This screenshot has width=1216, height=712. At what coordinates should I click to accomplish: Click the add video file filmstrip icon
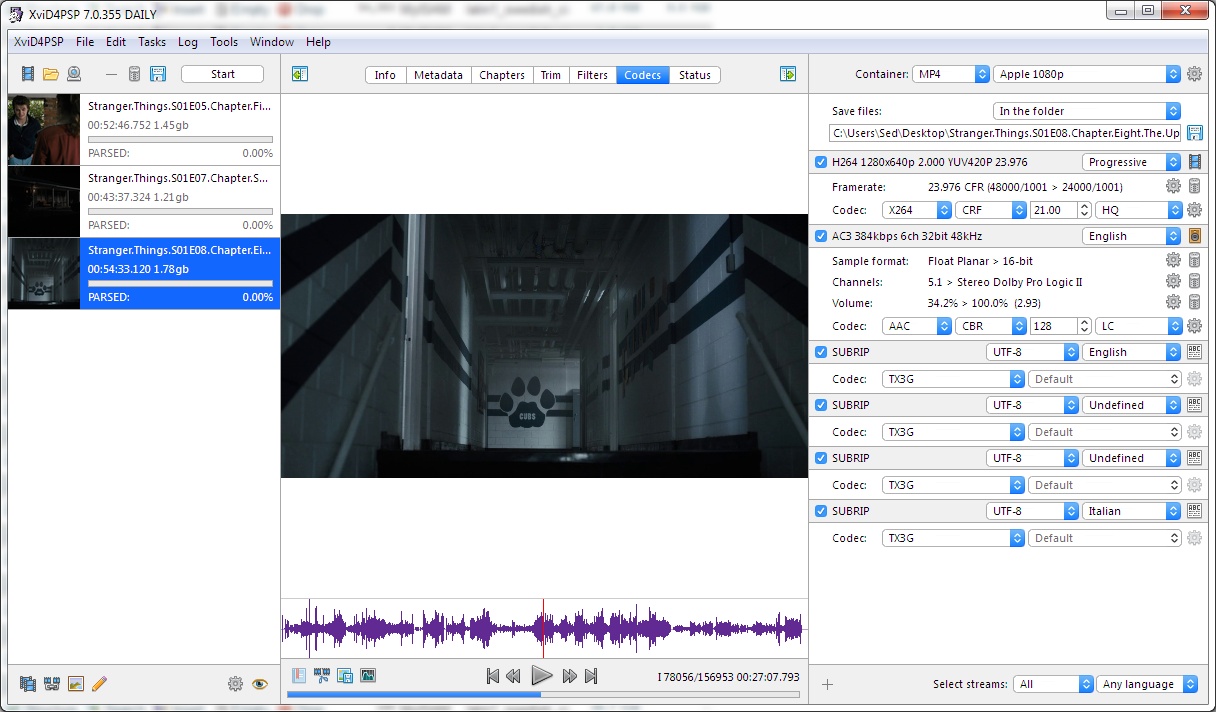pos(28,74)
